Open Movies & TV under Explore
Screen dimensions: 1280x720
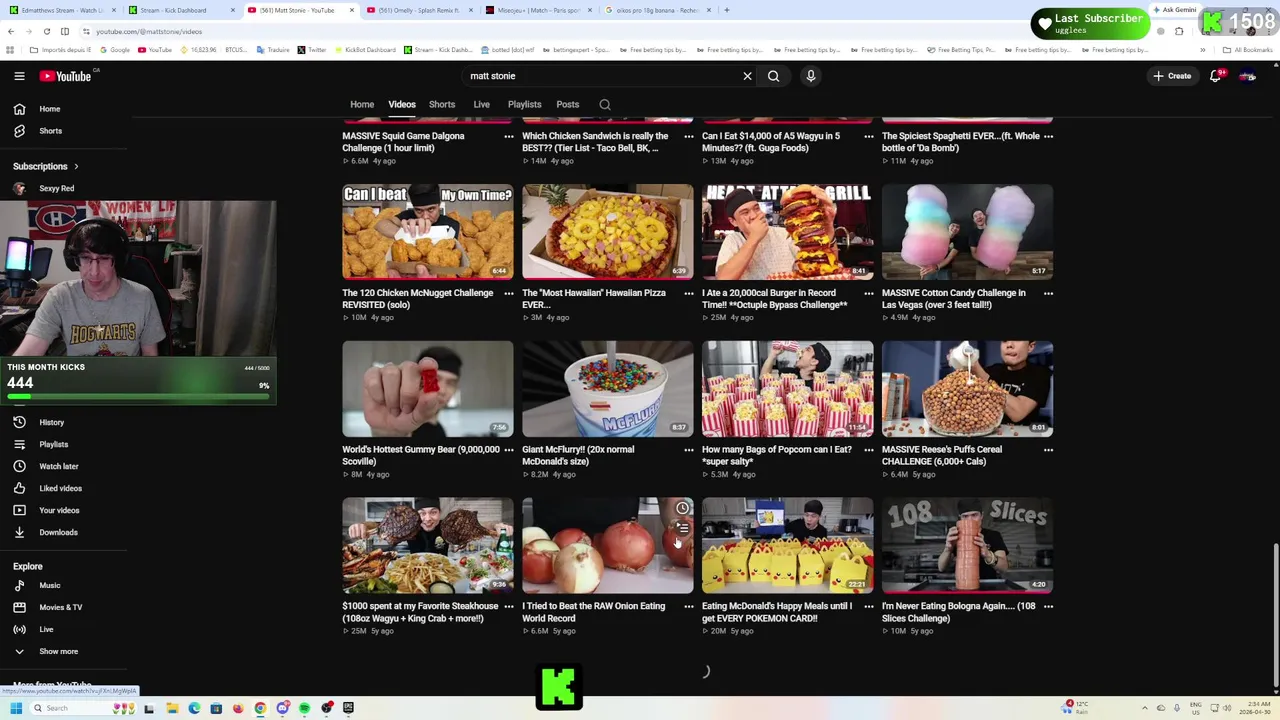click(63, 607)
